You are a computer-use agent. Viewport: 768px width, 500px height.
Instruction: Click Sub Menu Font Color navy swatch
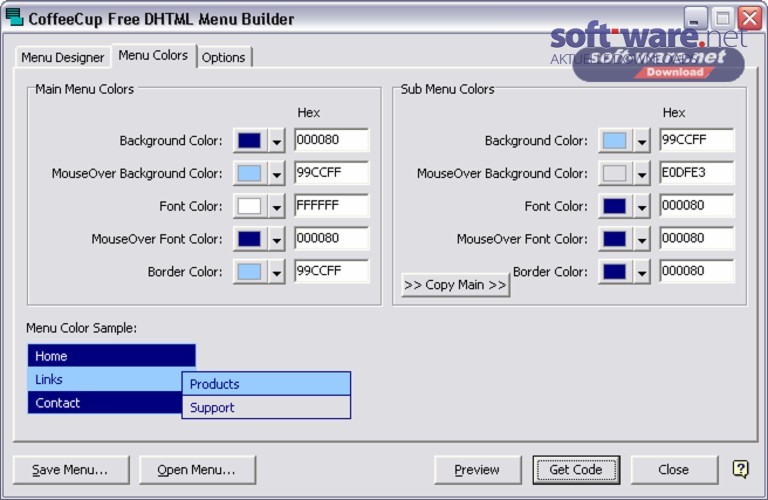614,207
